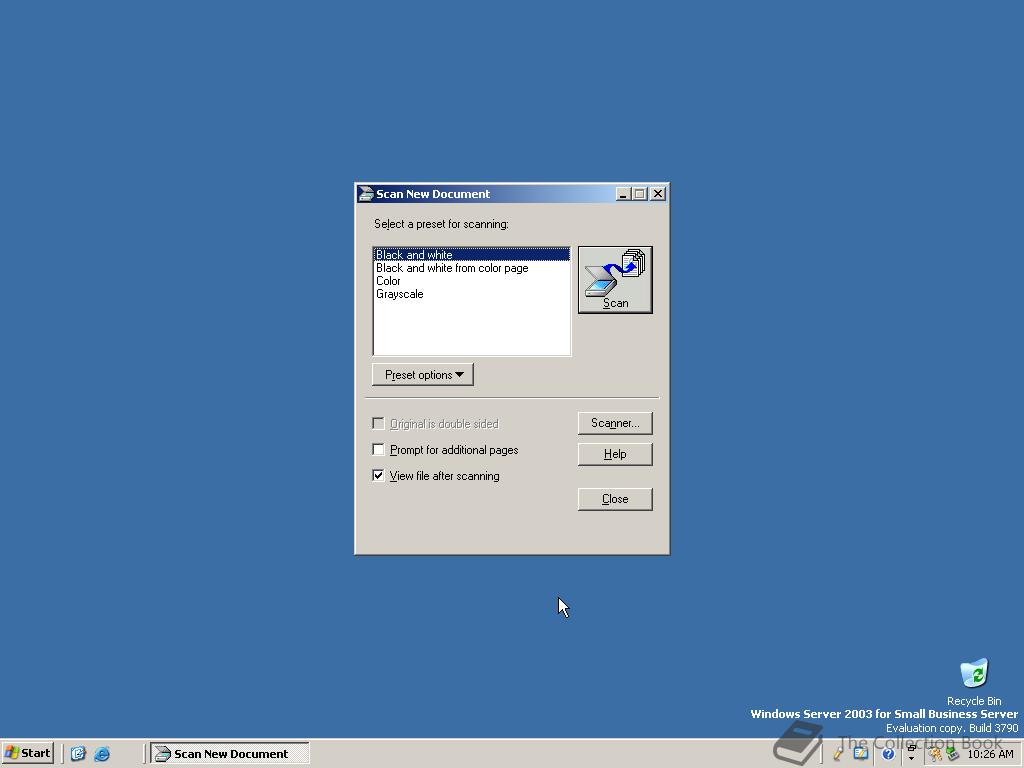Enable Prompt for additional pages
The height and width of the screenshot is (768, 1024).
[x=378, y=449]
